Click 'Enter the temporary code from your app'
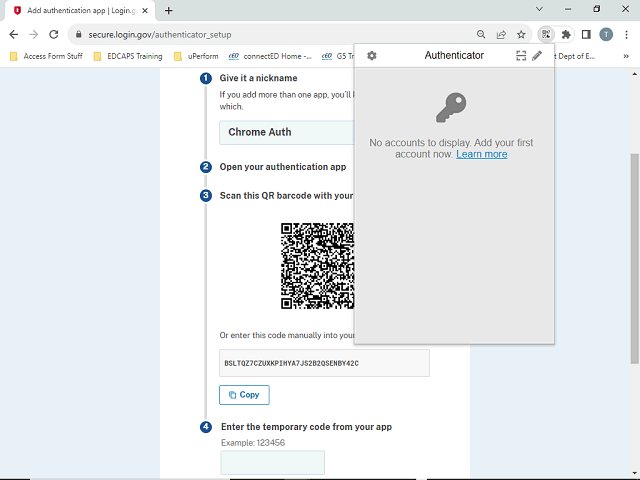Image resolution: width=640 pixels, height=480 pixels. [x=307, y=427]
